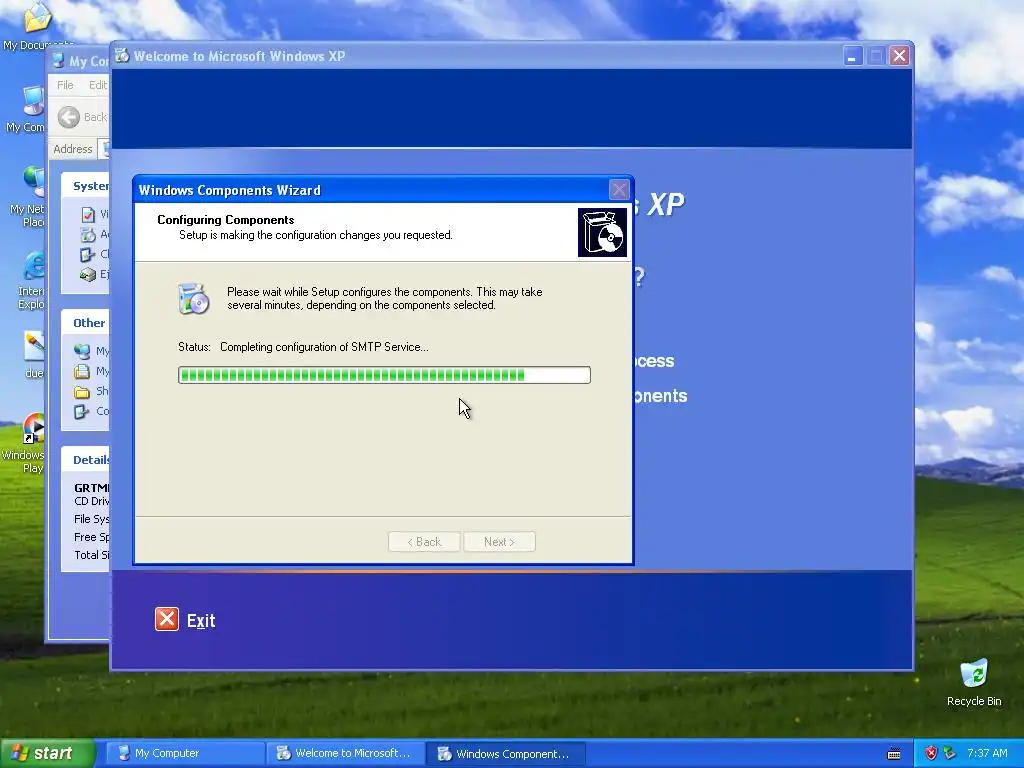Click the Configuring Components heading
Image resolution: width=1024 pixels, height=768 pixels.
pyautogui.click(x=225, y=220)
